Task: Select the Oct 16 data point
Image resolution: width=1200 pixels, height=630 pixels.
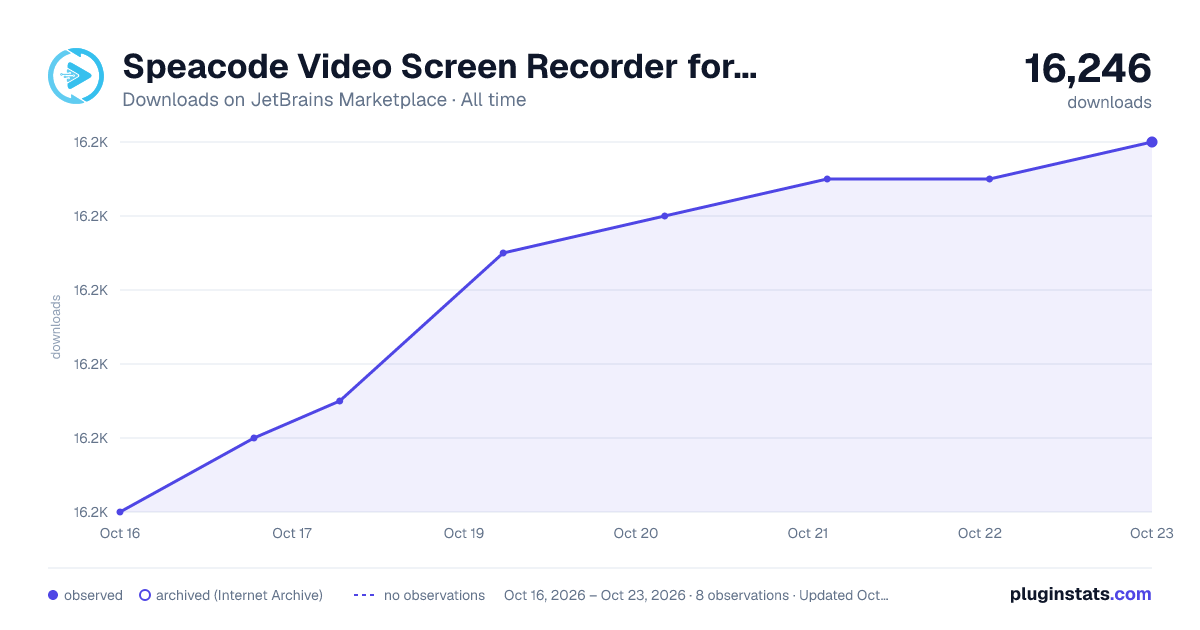Action: click(120, 512)
